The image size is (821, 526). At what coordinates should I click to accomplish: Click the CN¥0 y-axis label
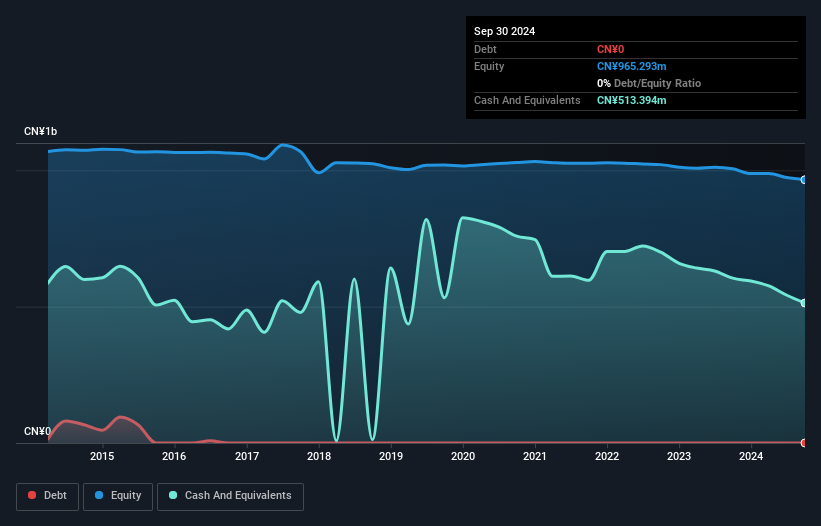(37, 431)
